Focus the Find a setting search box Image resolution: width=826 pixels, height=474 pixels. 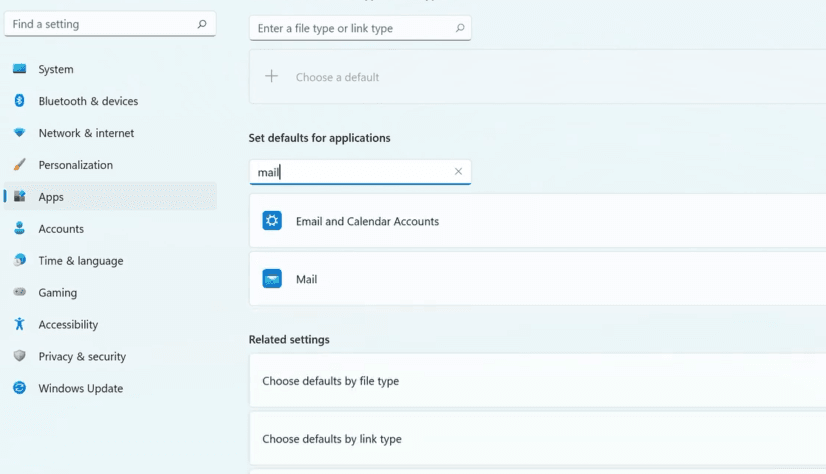coord(110,24)
